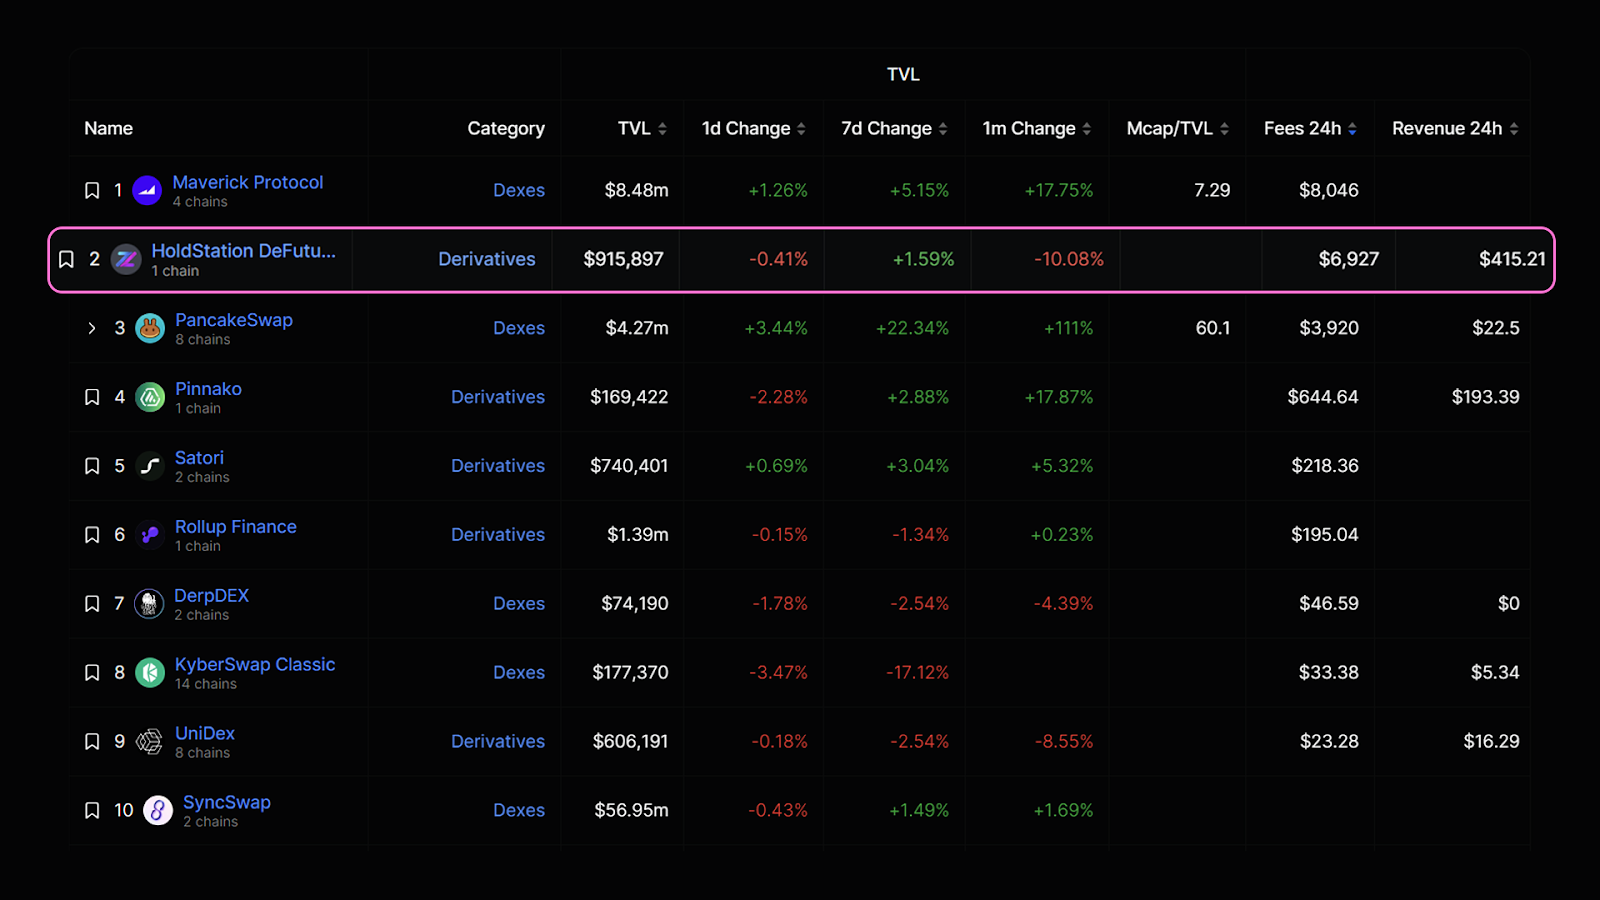Click the PancakeSwap bunny logo icon
Image resolution: width=1600 pixels, height=900 pixels.
point(150,328)
